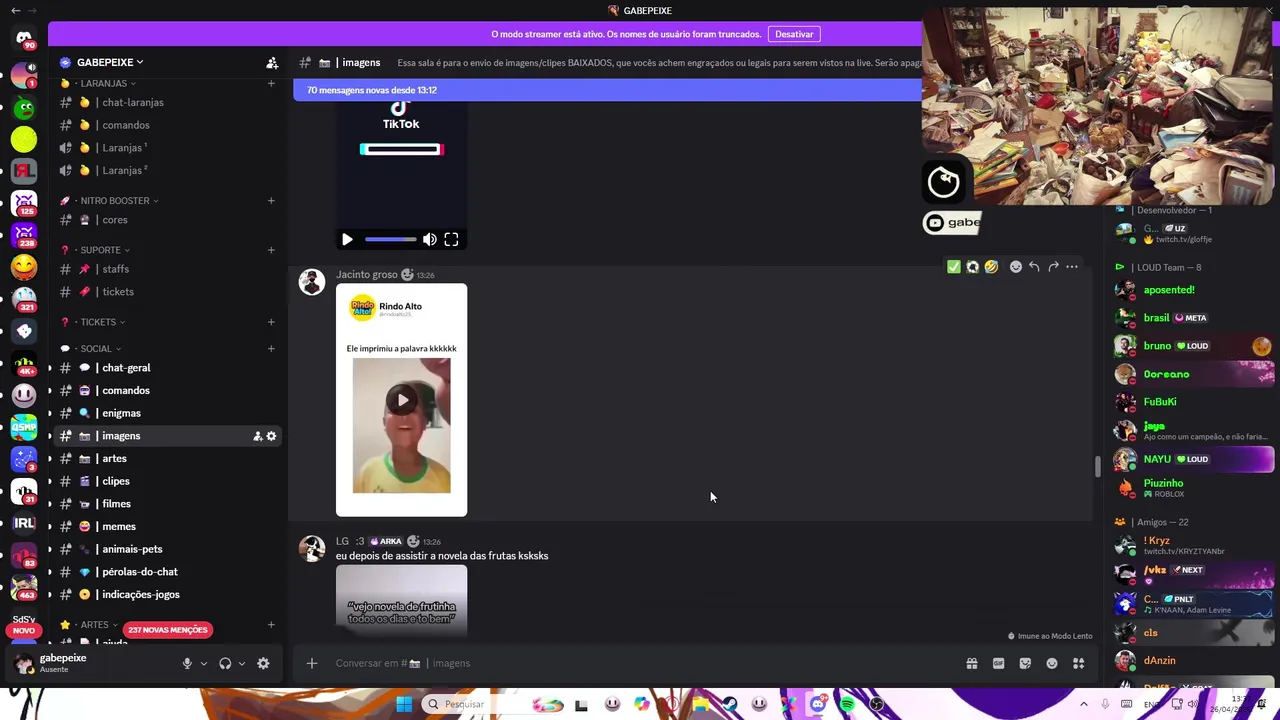Open headphones output options arrow
Screen dimensions: 1280x720
click(x=241, y=663)
